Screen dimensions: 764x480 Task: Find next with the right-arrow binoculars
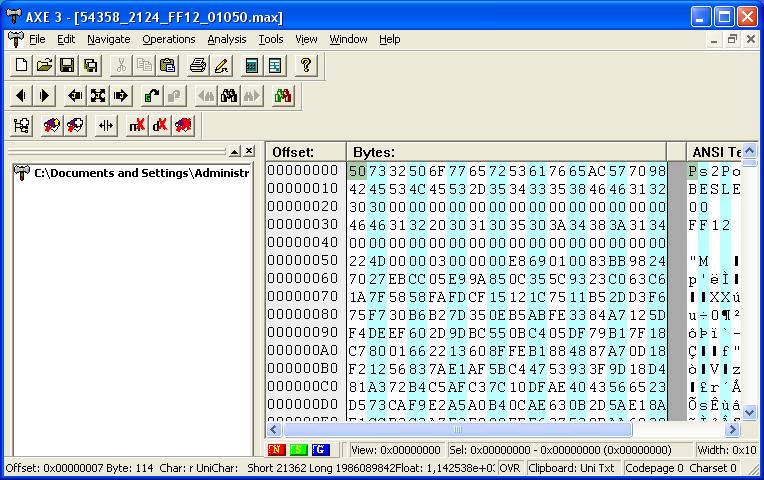pyautogui.click(x=252, y=96)
